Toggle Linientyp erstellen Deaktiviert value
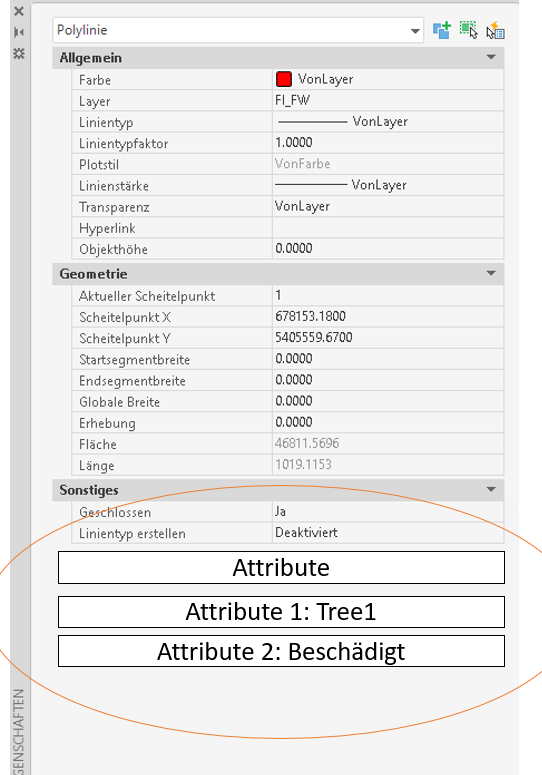542x775 pixels. [388, 533]
